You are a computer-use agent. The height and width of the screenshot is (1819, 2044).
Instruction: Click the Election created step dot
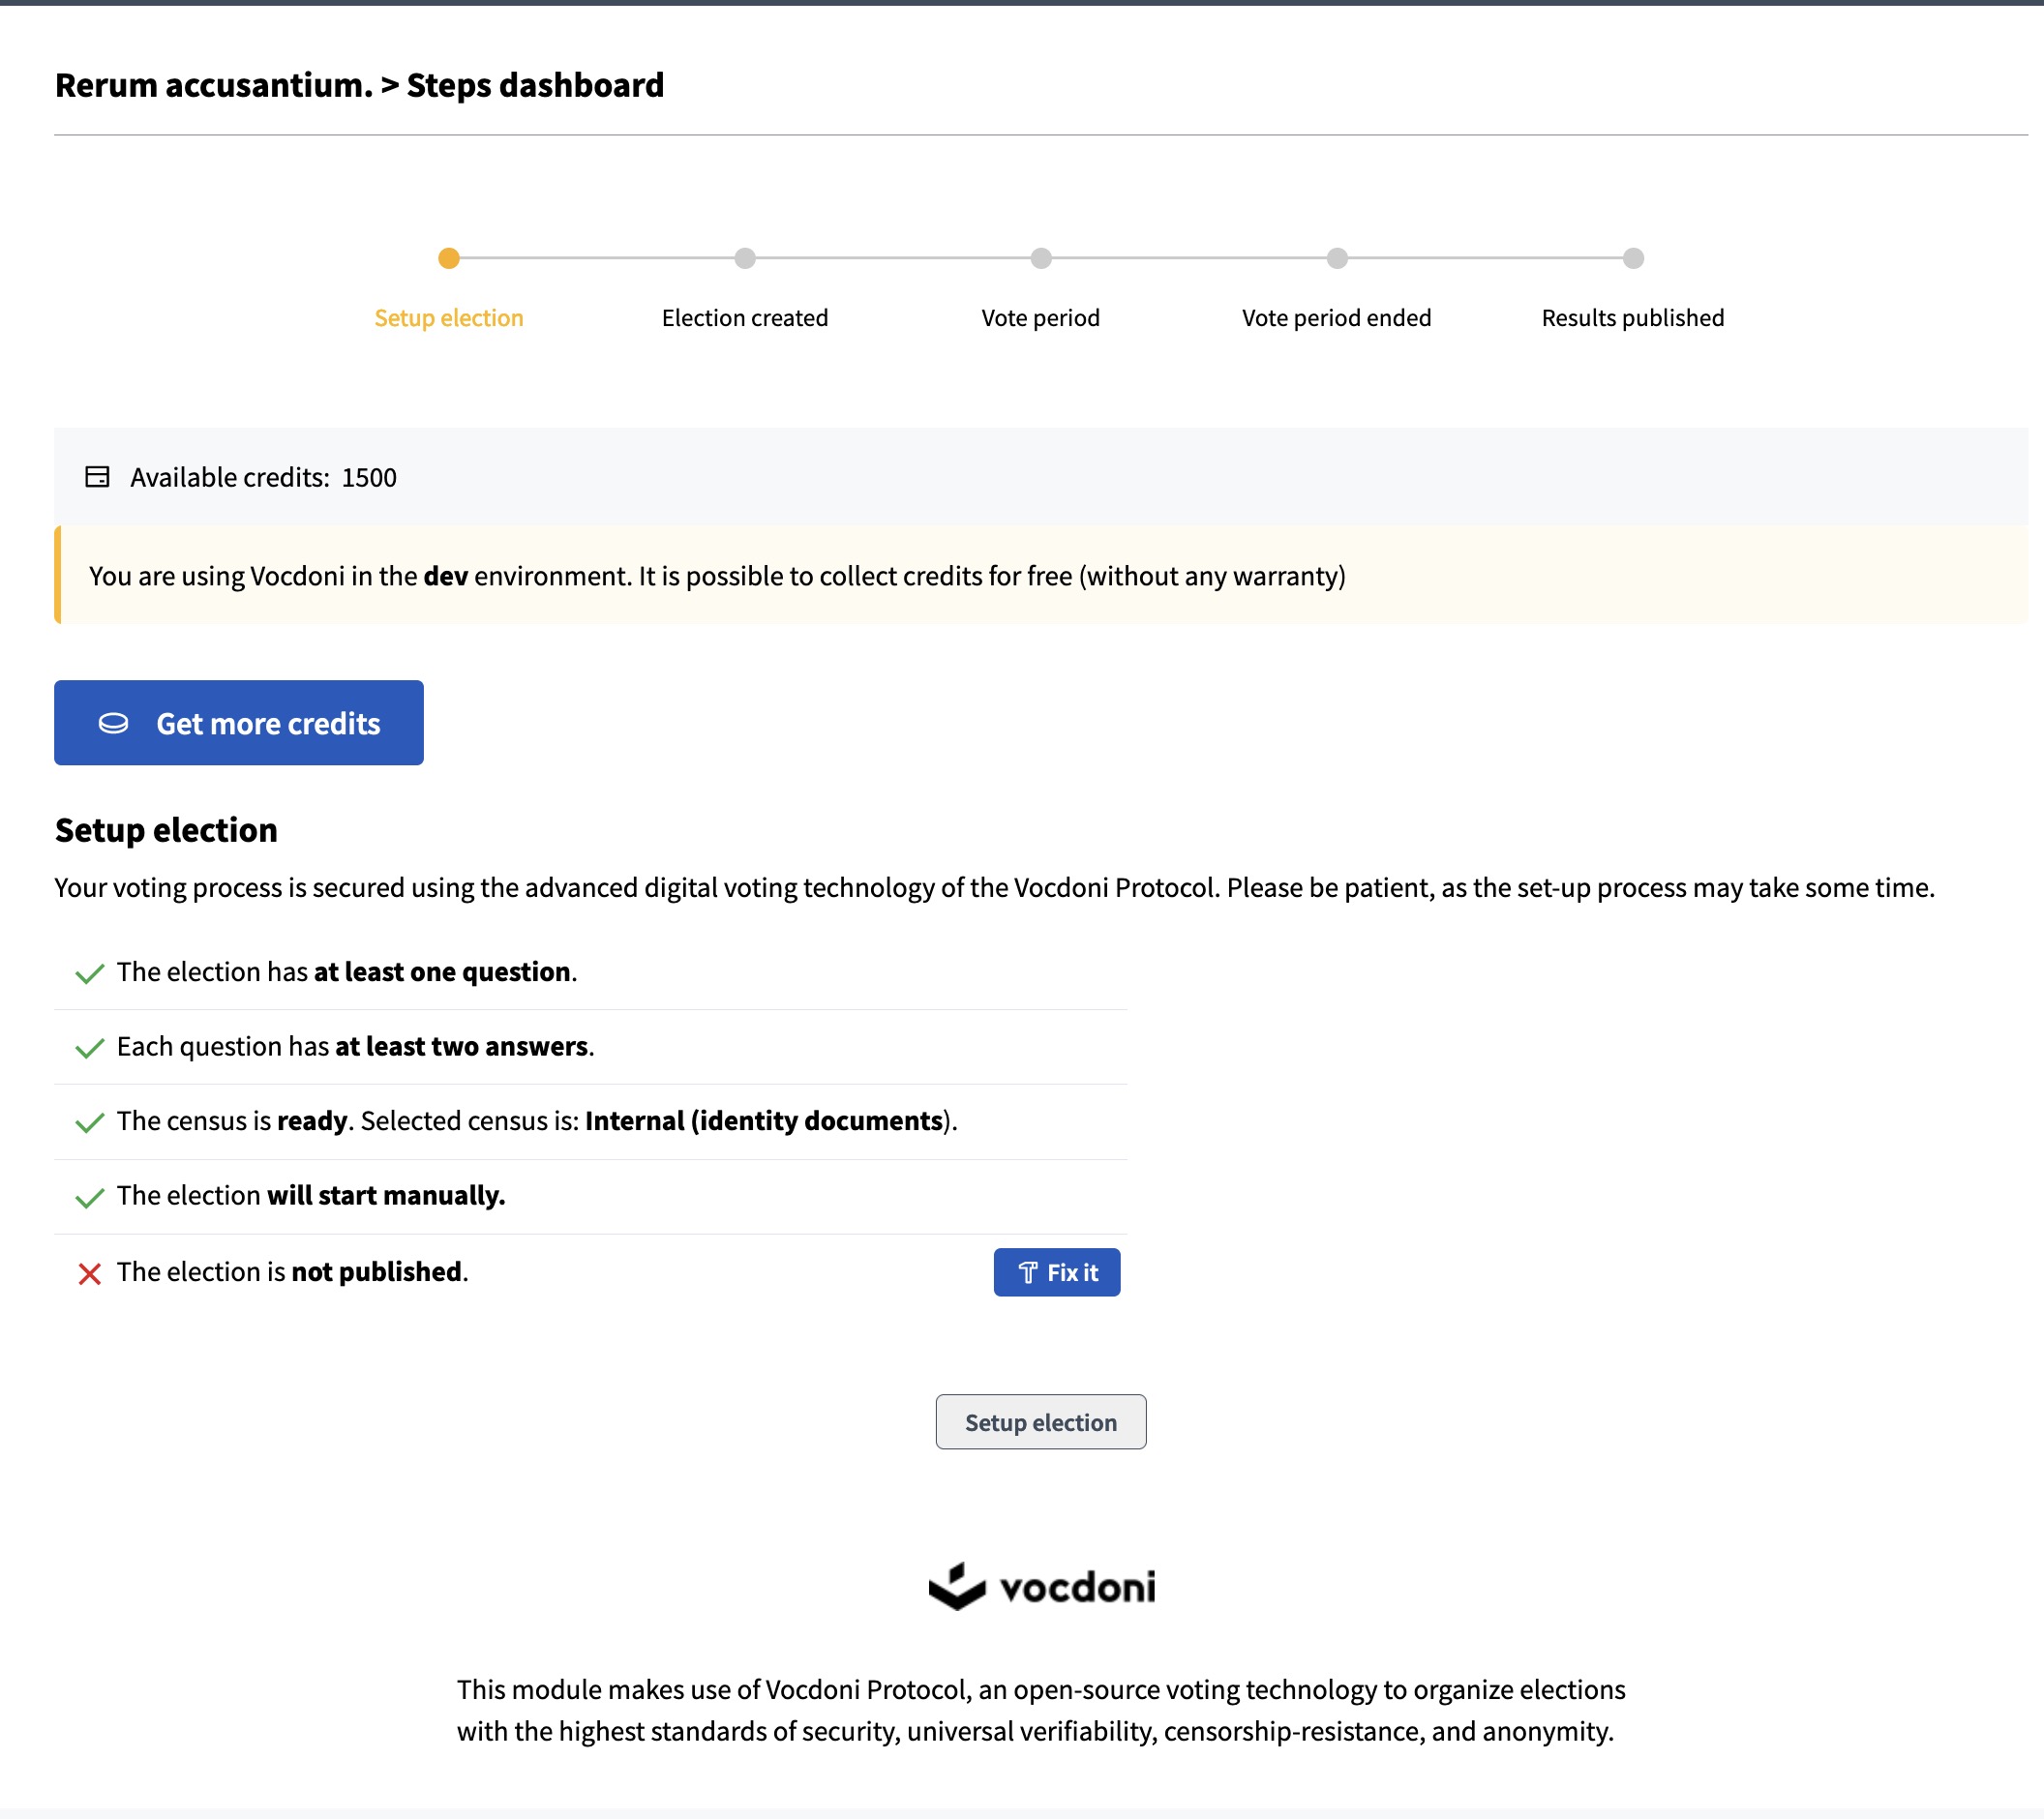pyautogui.click(x=745, y=258)
